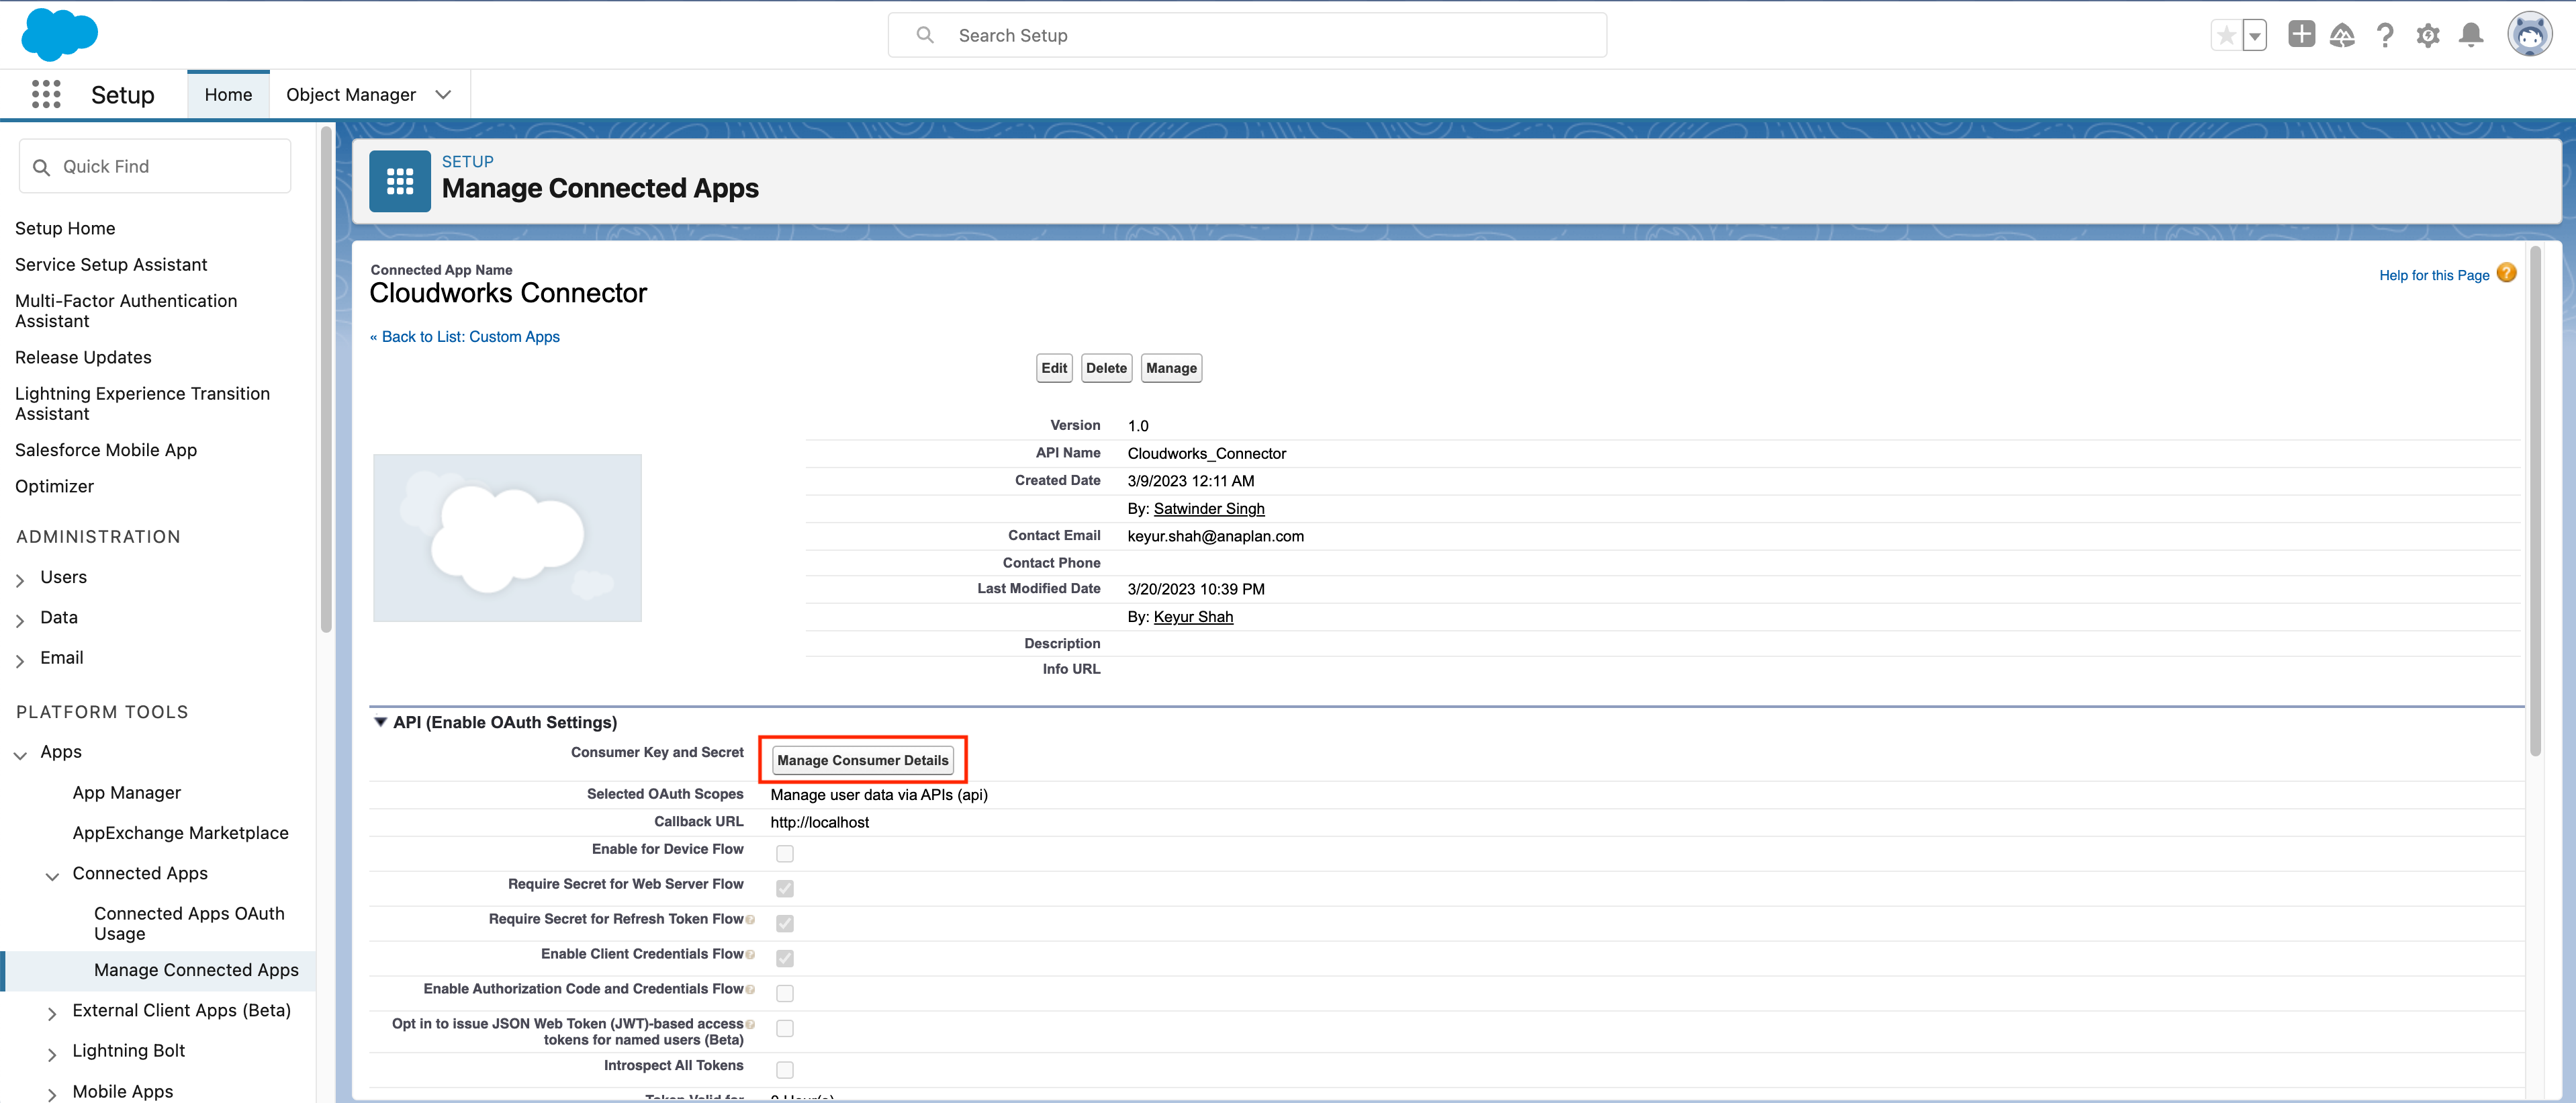Open the notifications bell

pos(2471,34)
